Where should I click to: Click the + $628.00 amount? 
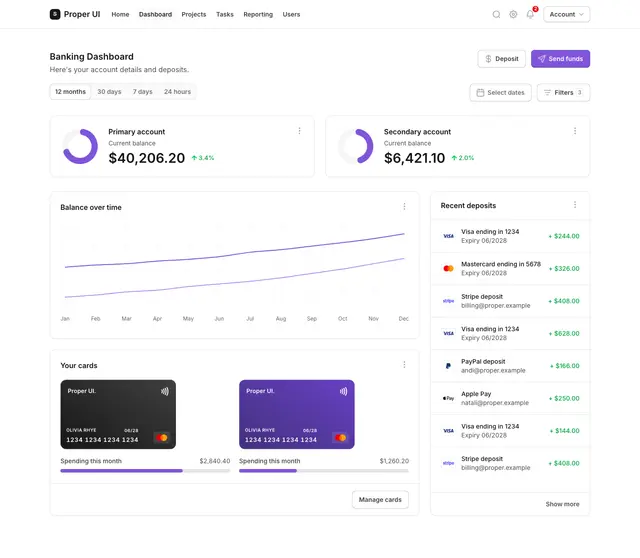(564, 333)
